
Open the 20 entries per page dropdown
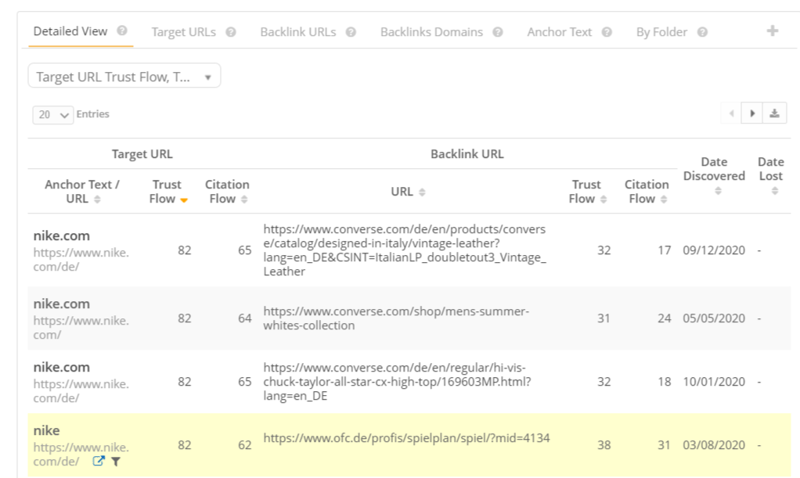click(53, 115)
